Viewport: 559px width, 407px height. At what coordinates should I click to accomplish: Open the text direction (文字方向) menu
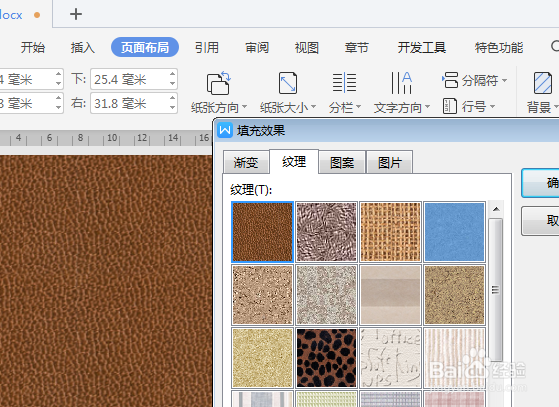[x=401, y=92]
